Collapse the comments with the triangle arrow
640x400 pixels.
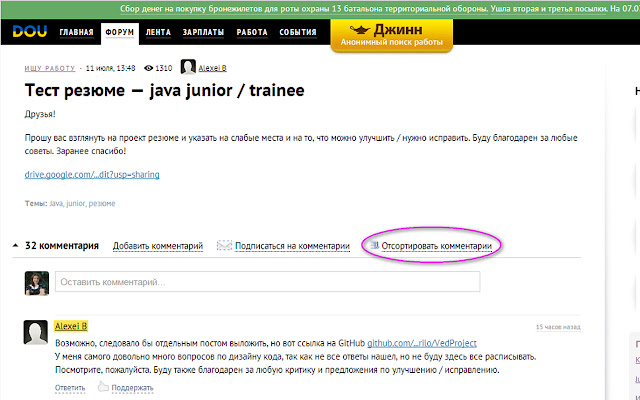point(16,246)
